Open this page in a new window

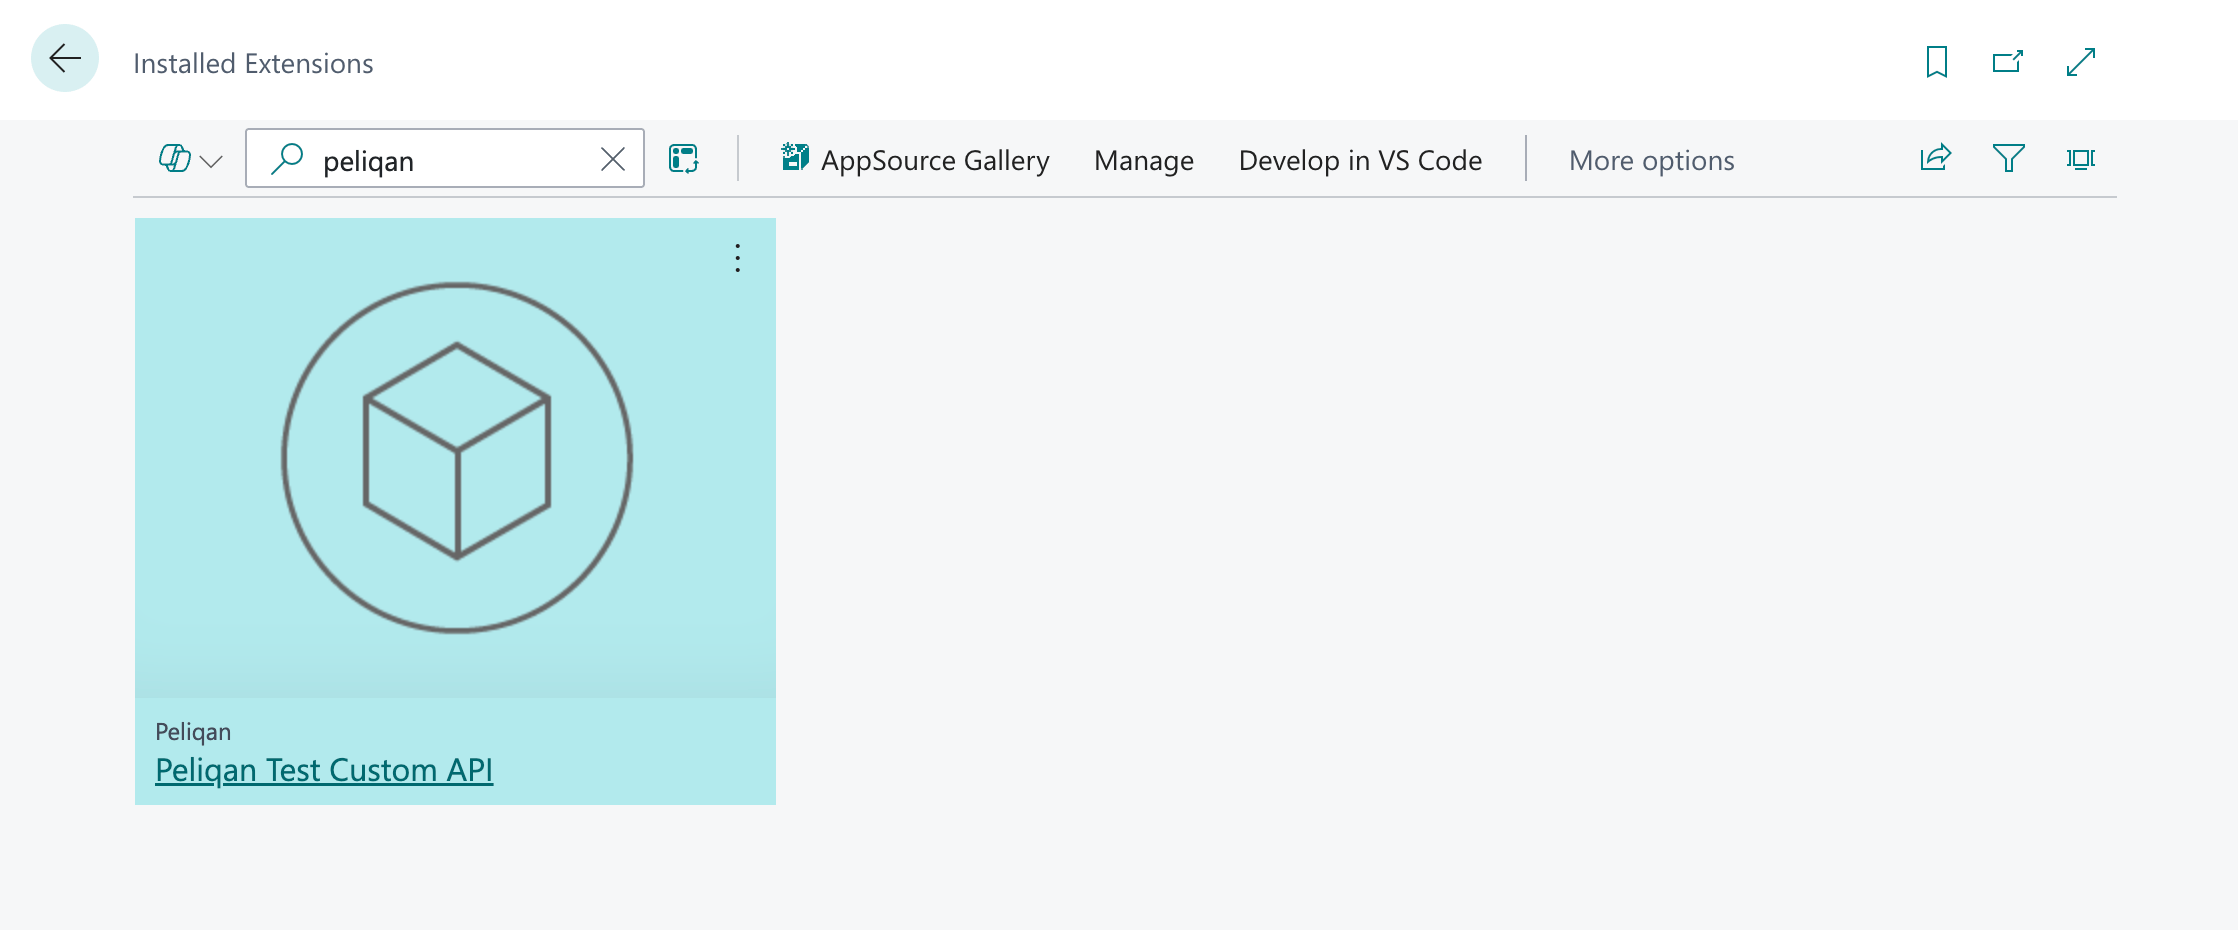point(2008,62)
